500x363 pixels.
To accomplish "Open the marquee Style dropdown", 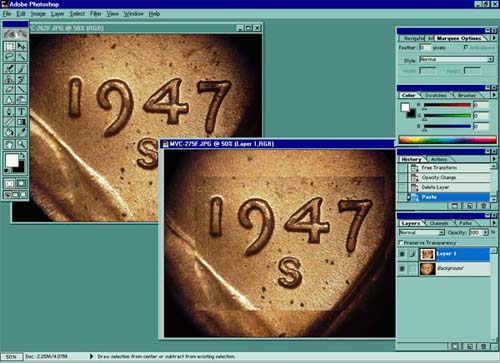I will 456,59.
